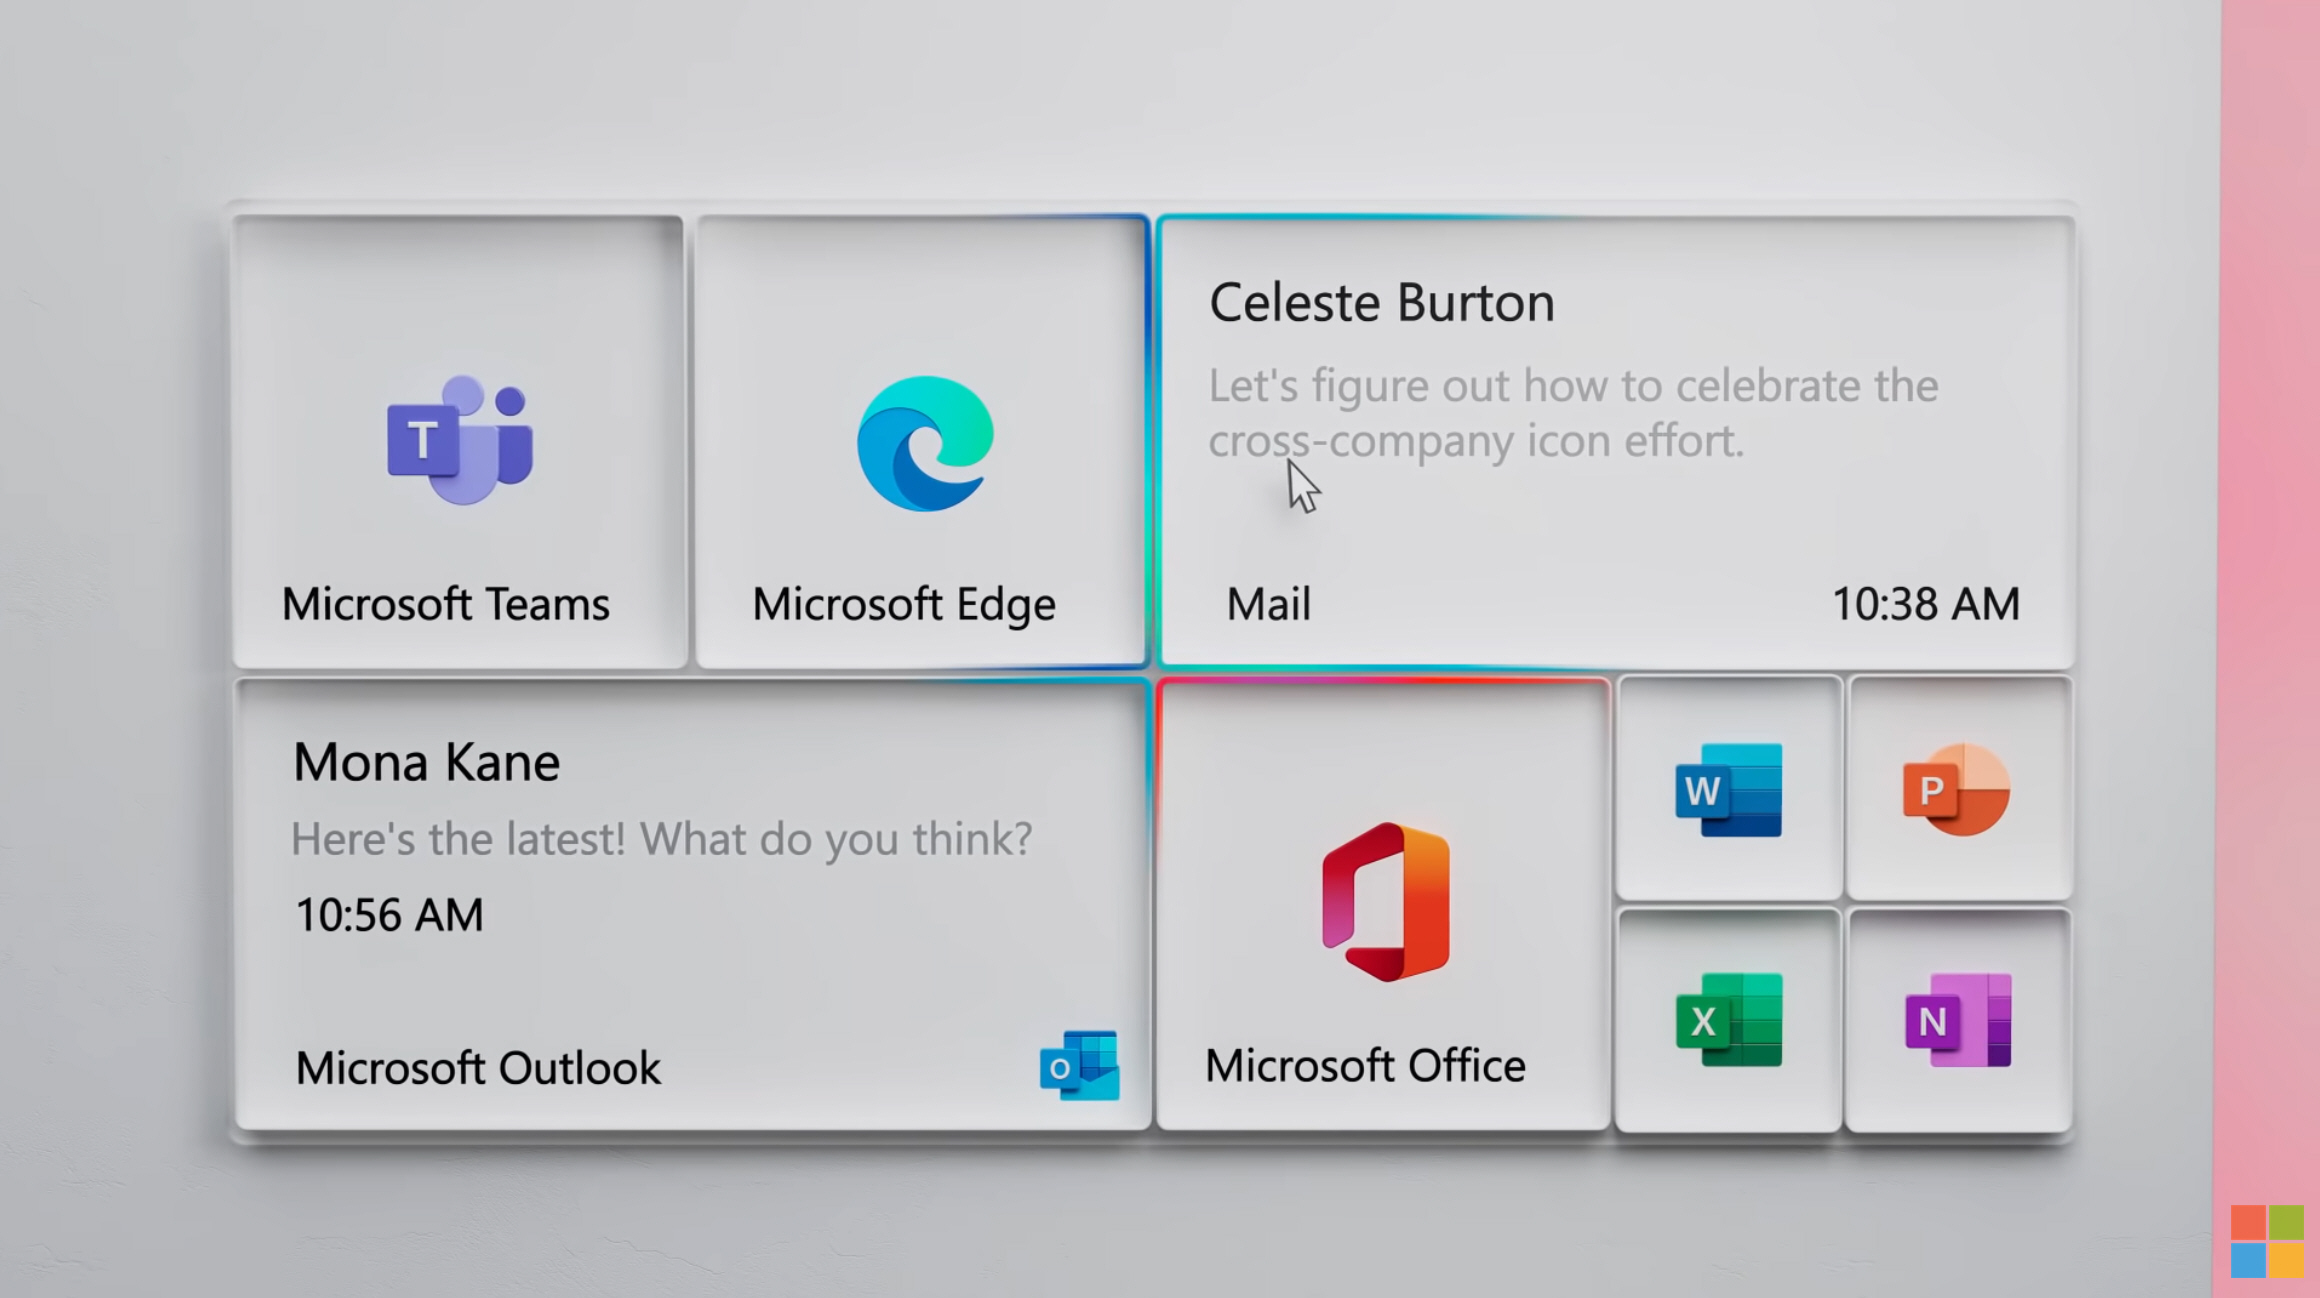
Task: Open the Excel tile icon
Action: pyautogui.click(x=1728, y=1019)
